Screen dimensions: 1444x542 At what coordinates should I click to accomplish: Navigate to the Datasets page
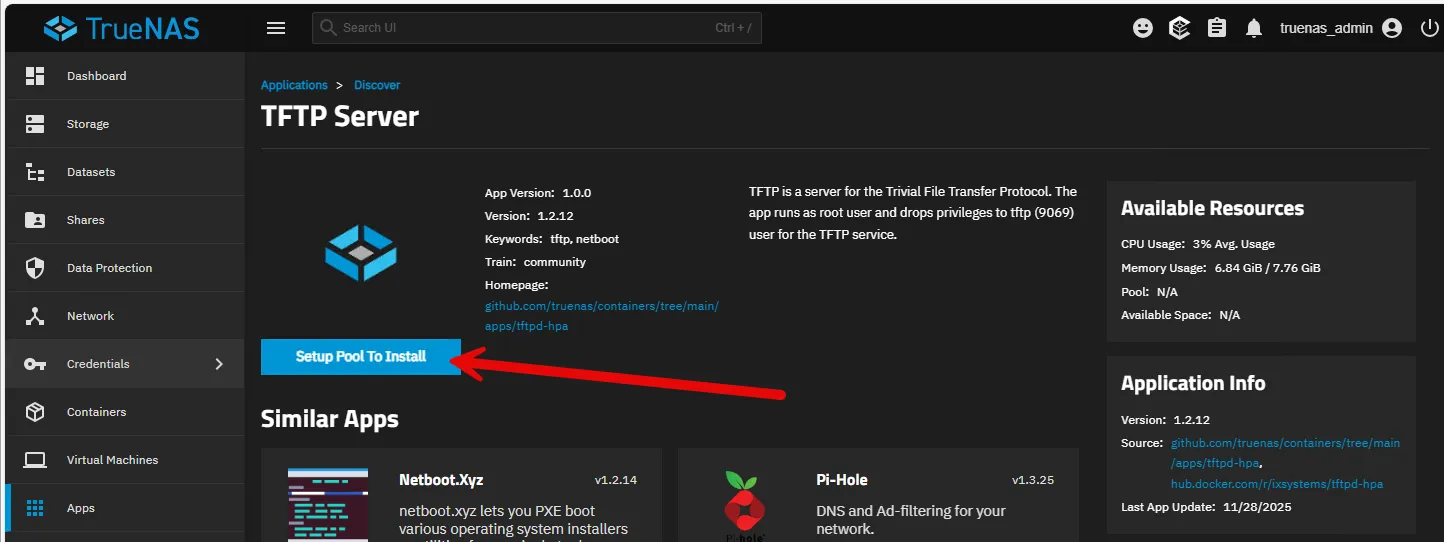pos(91,172)
